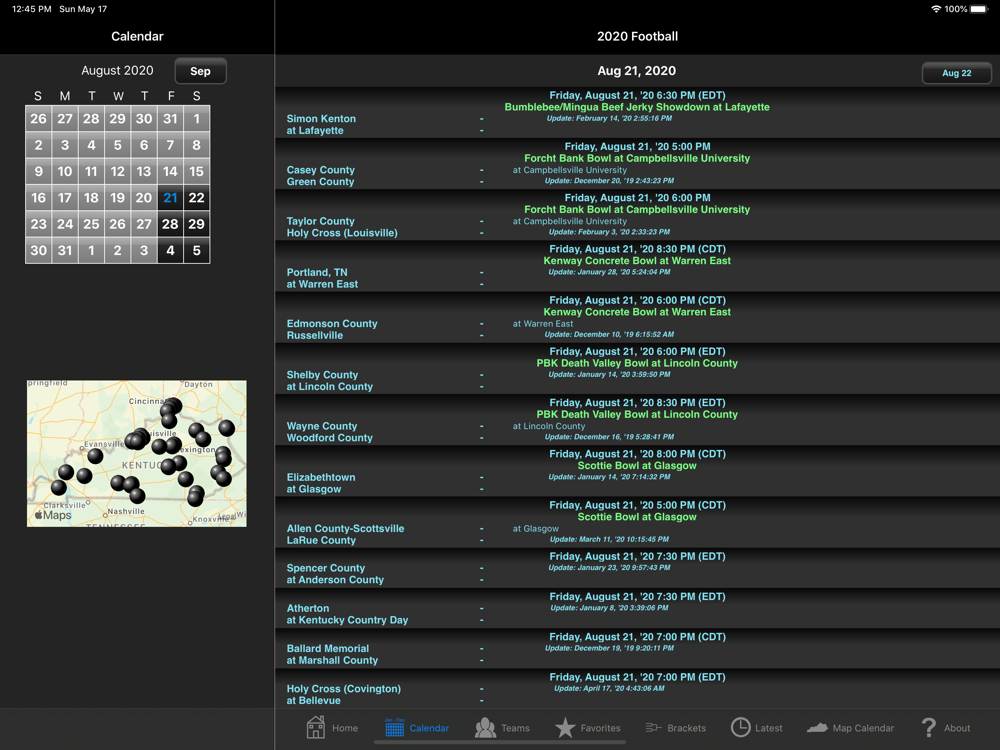Select 'at Anderson County' row text
The image size is (1000, 750).
335,580
